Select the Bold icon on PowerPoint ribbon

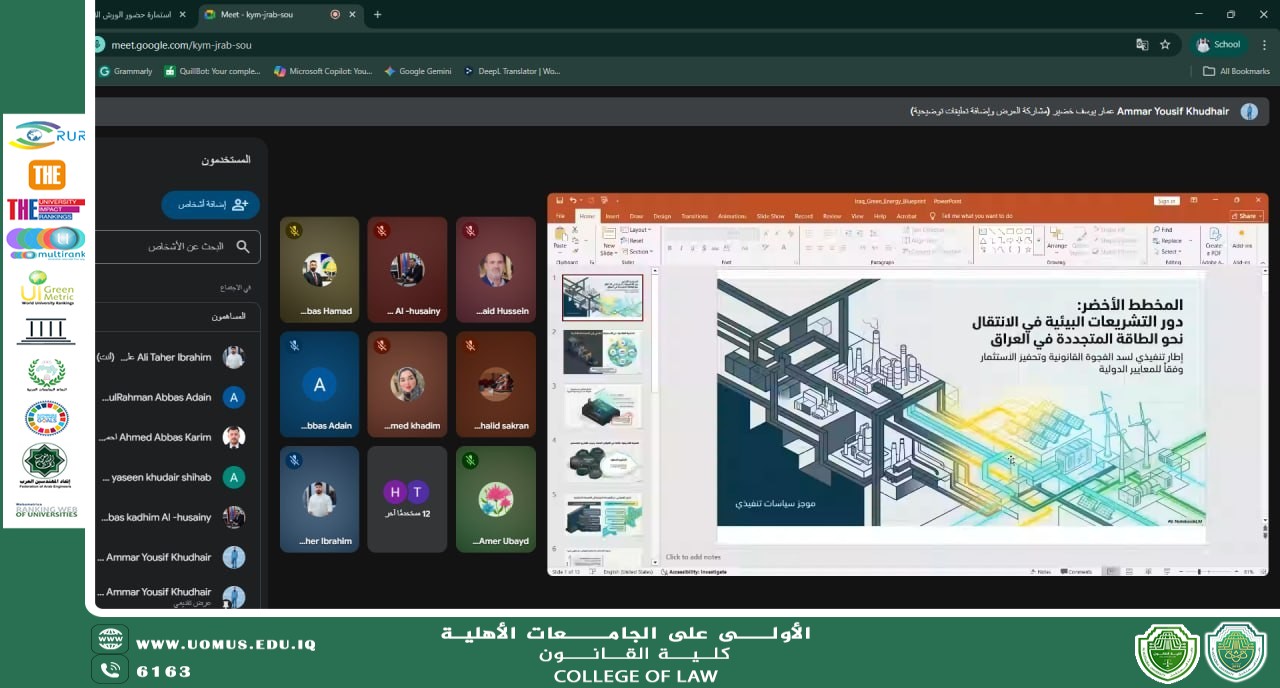point(669,248)
